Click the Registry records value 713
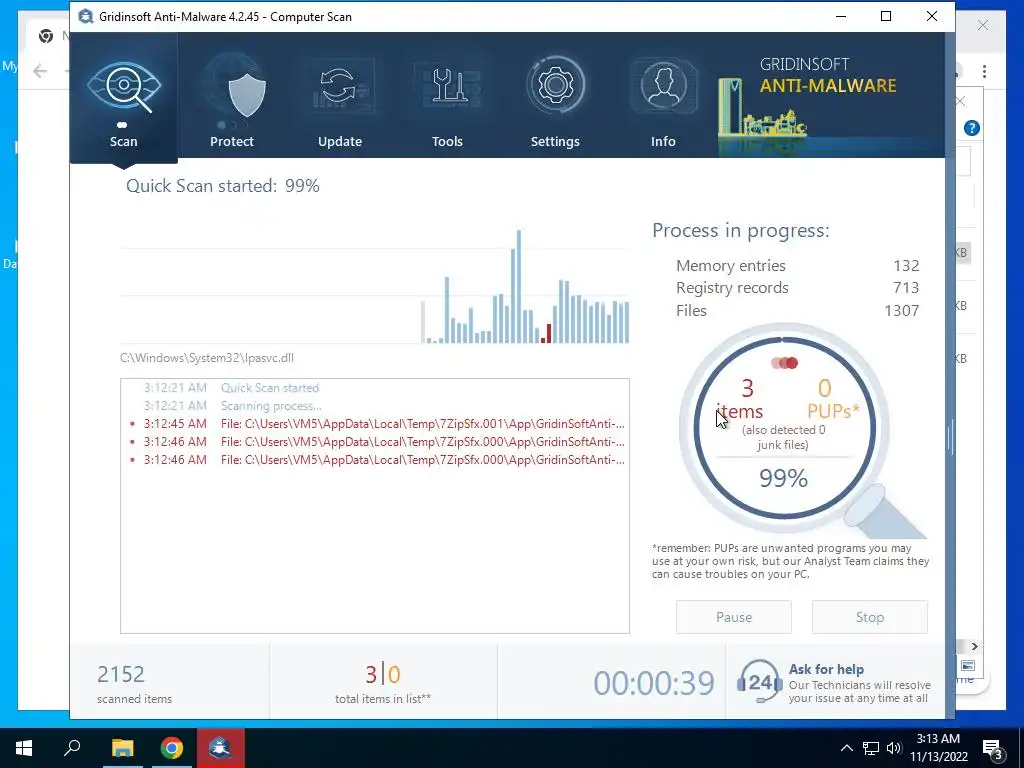The image size is (1024, 768). [906, 287]
